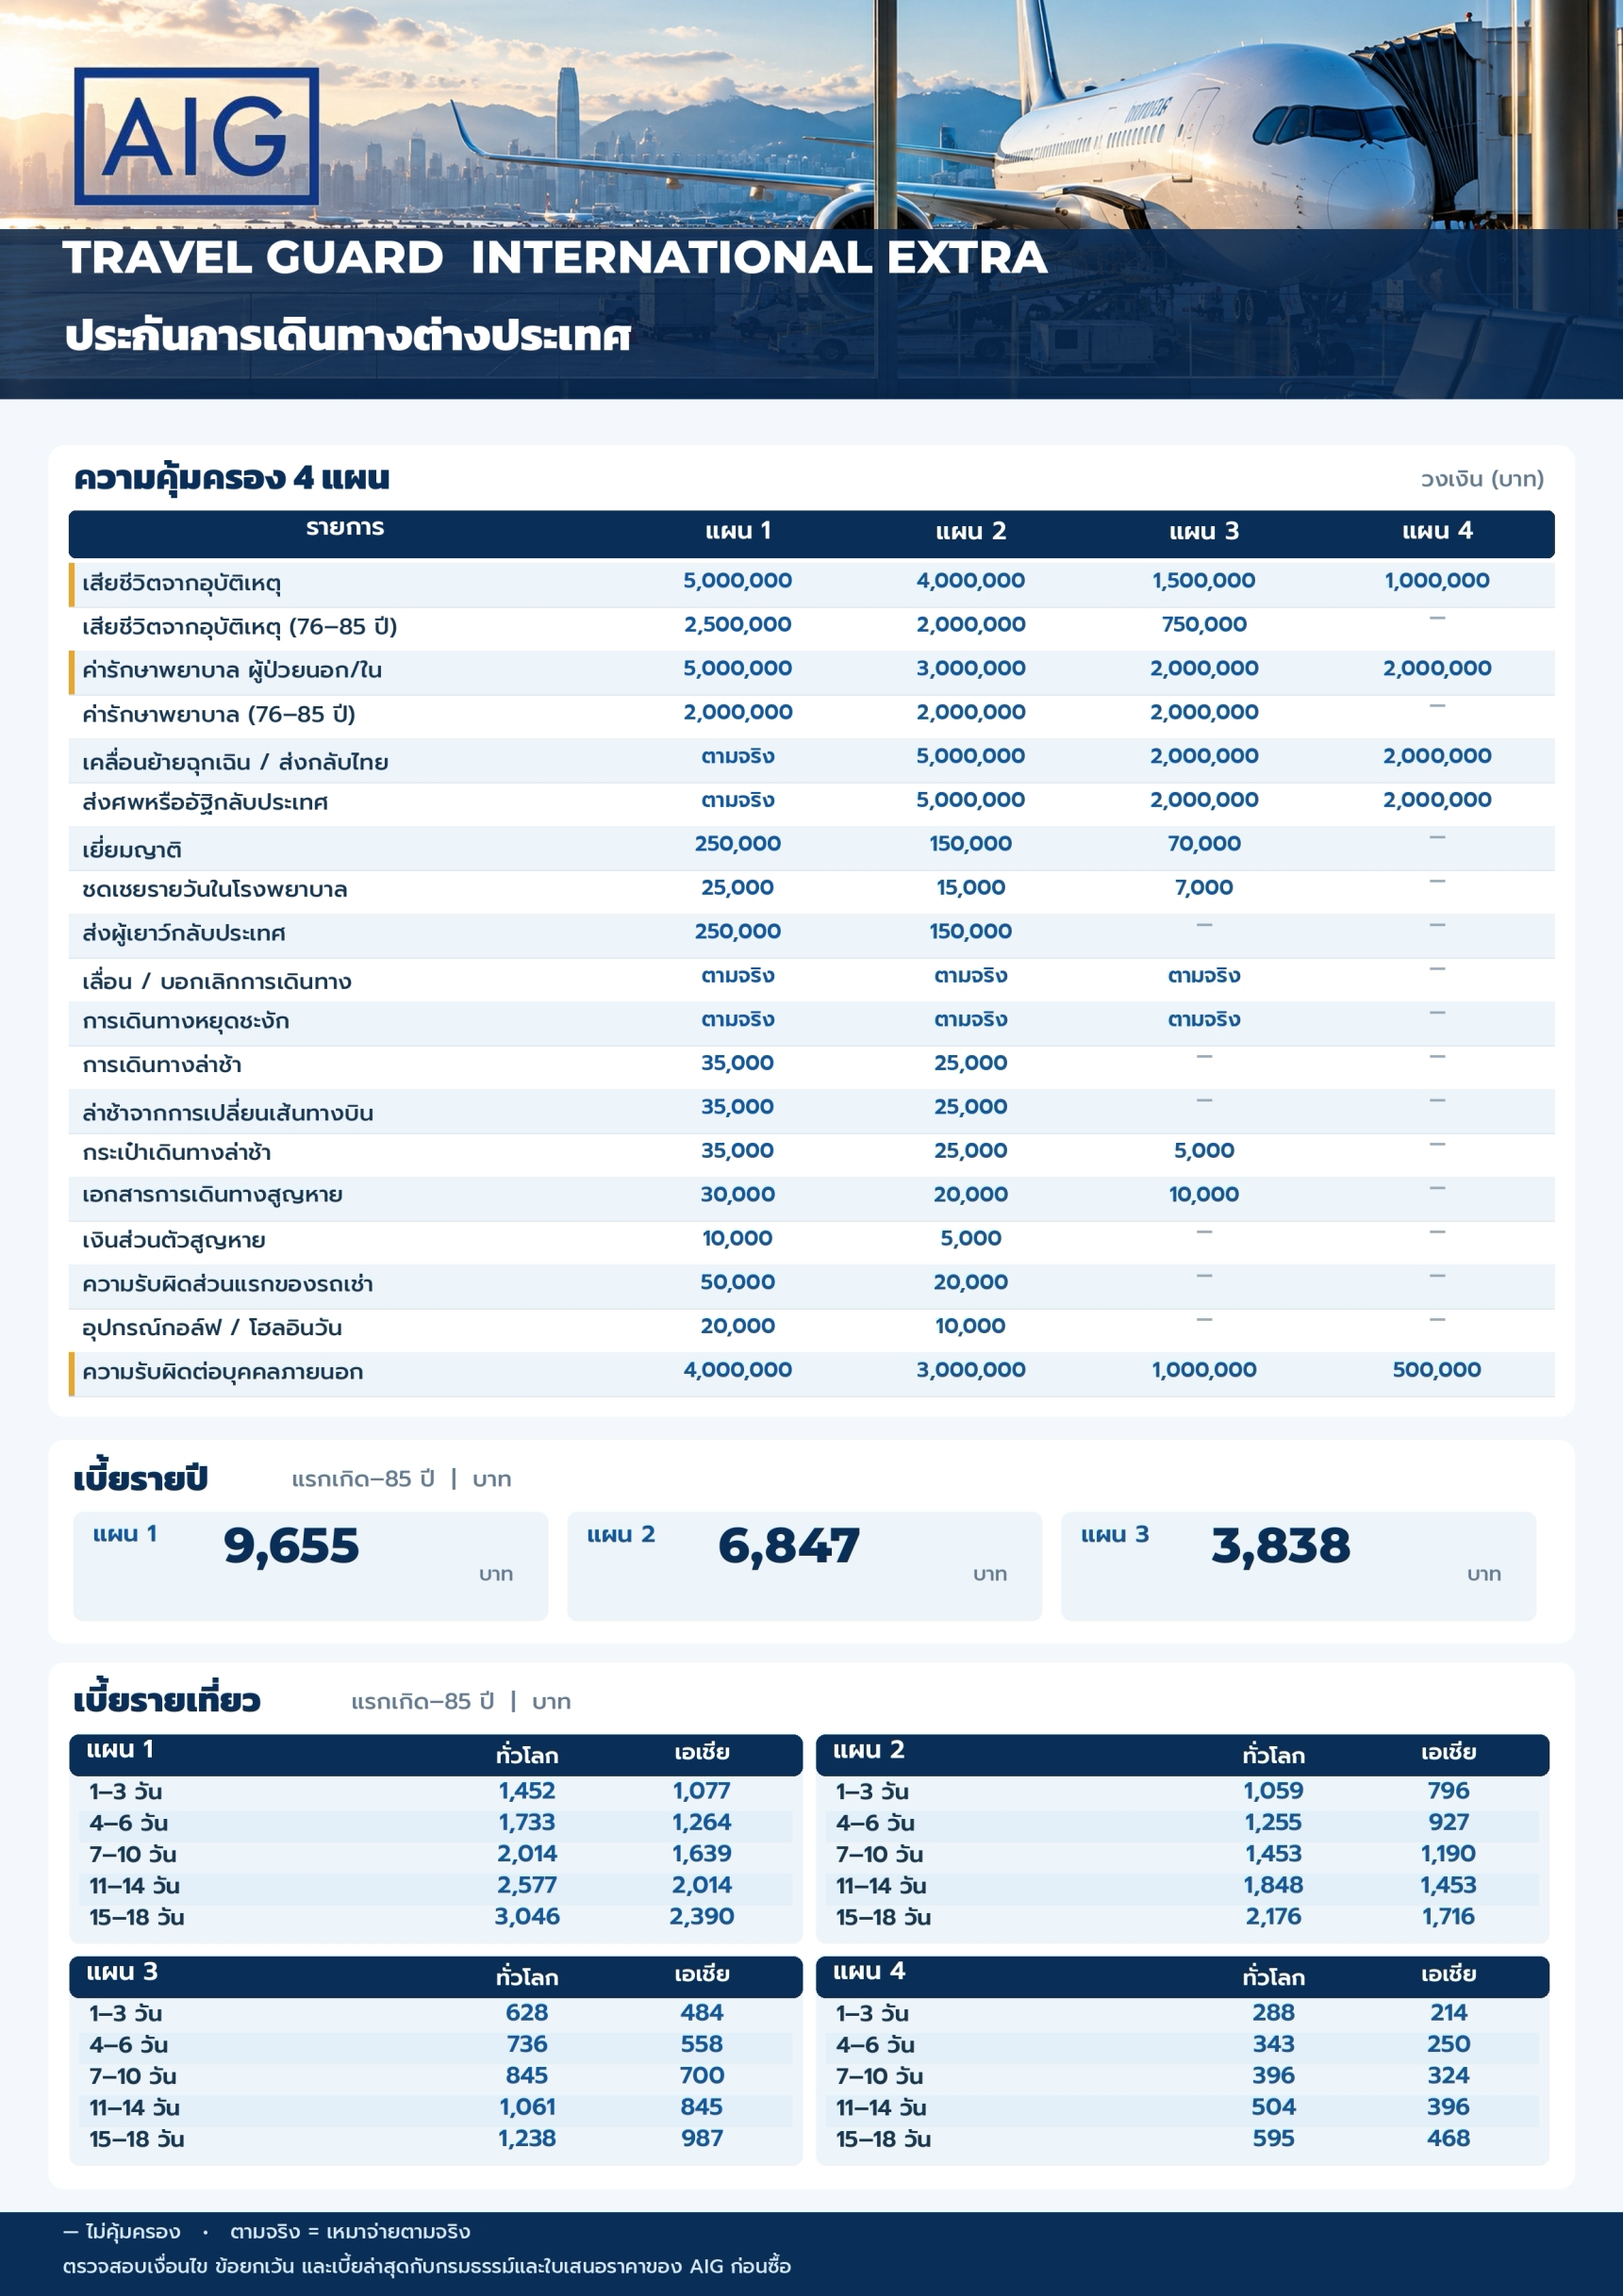Viewport: 1623px width, 2296px height.
Task: Select the "3,046" worldwide trip premium
Action: tap(527, 1917)
